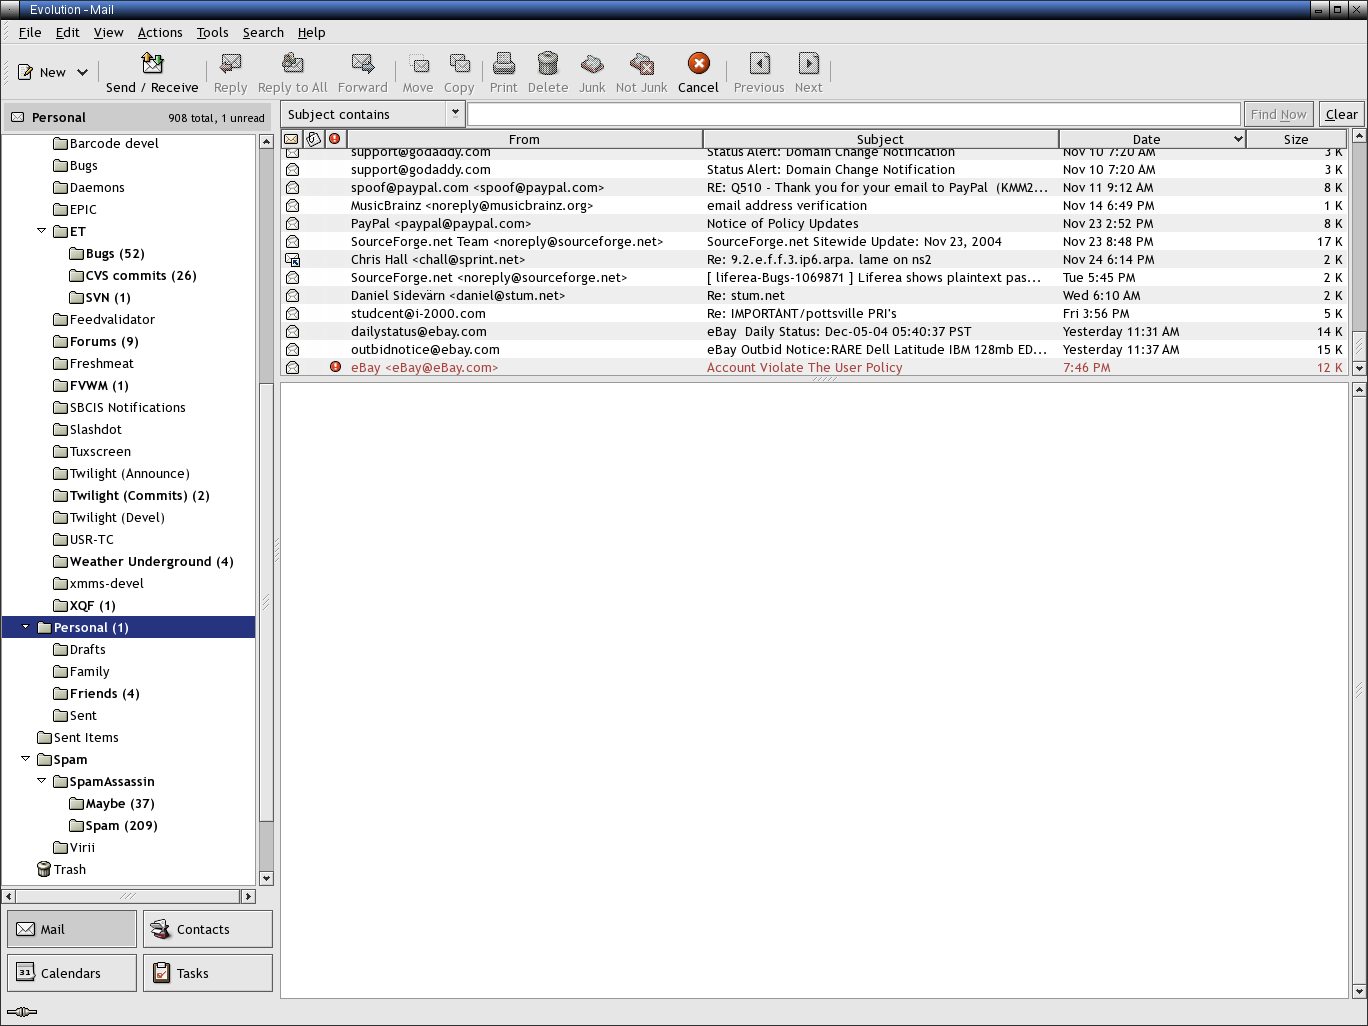1368x1026 pixels.
Task: Click the Trash folder icon
Action: pyautogui.click(x=44, y=869)
